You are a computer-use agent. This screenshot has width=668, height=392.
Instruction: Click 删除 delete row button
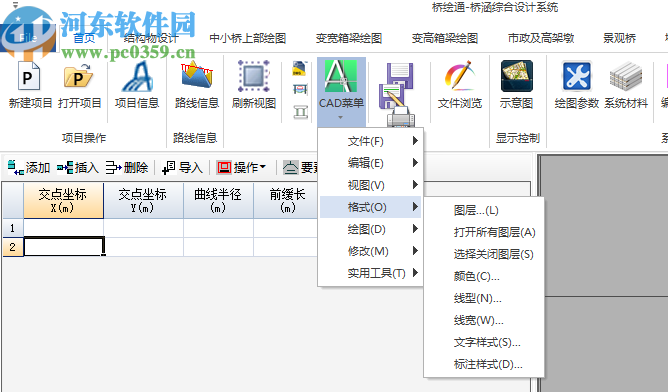pos(127,167)
